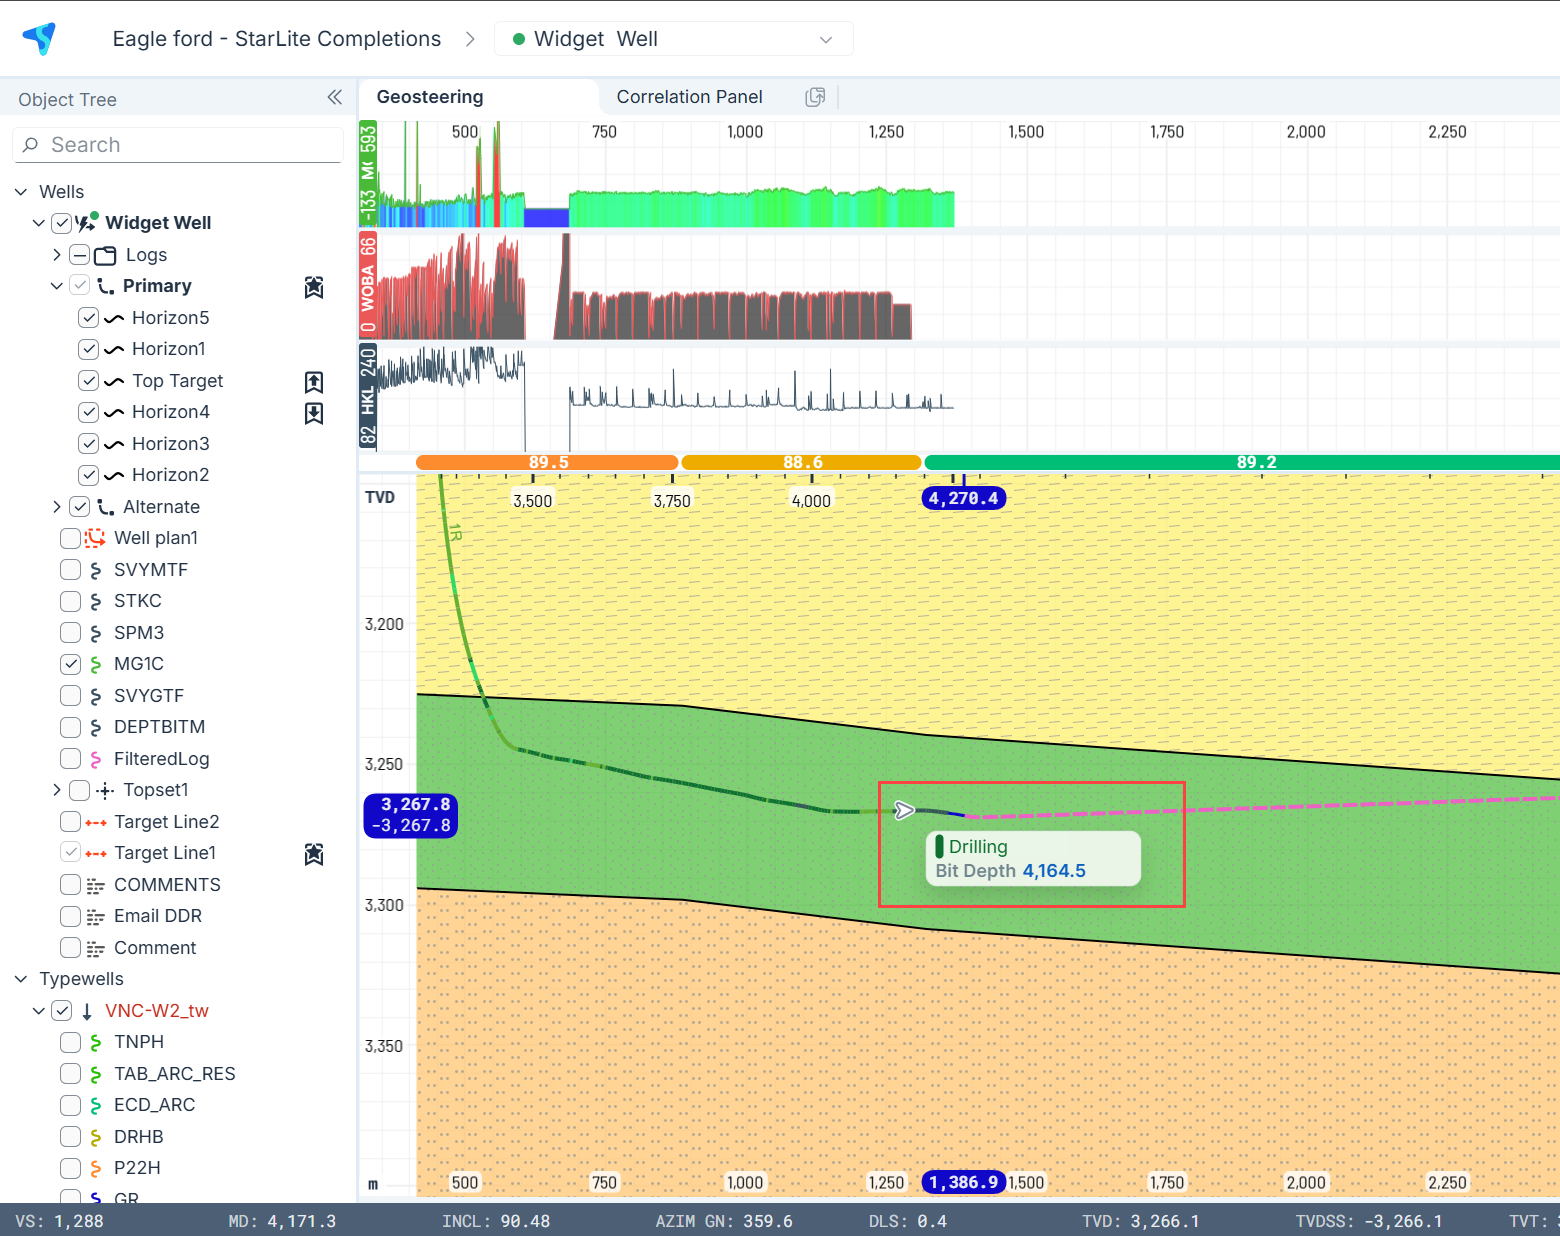Collapse the VNC-W2_tw node
The image size is (1560, 1236).
point(39,1011)
